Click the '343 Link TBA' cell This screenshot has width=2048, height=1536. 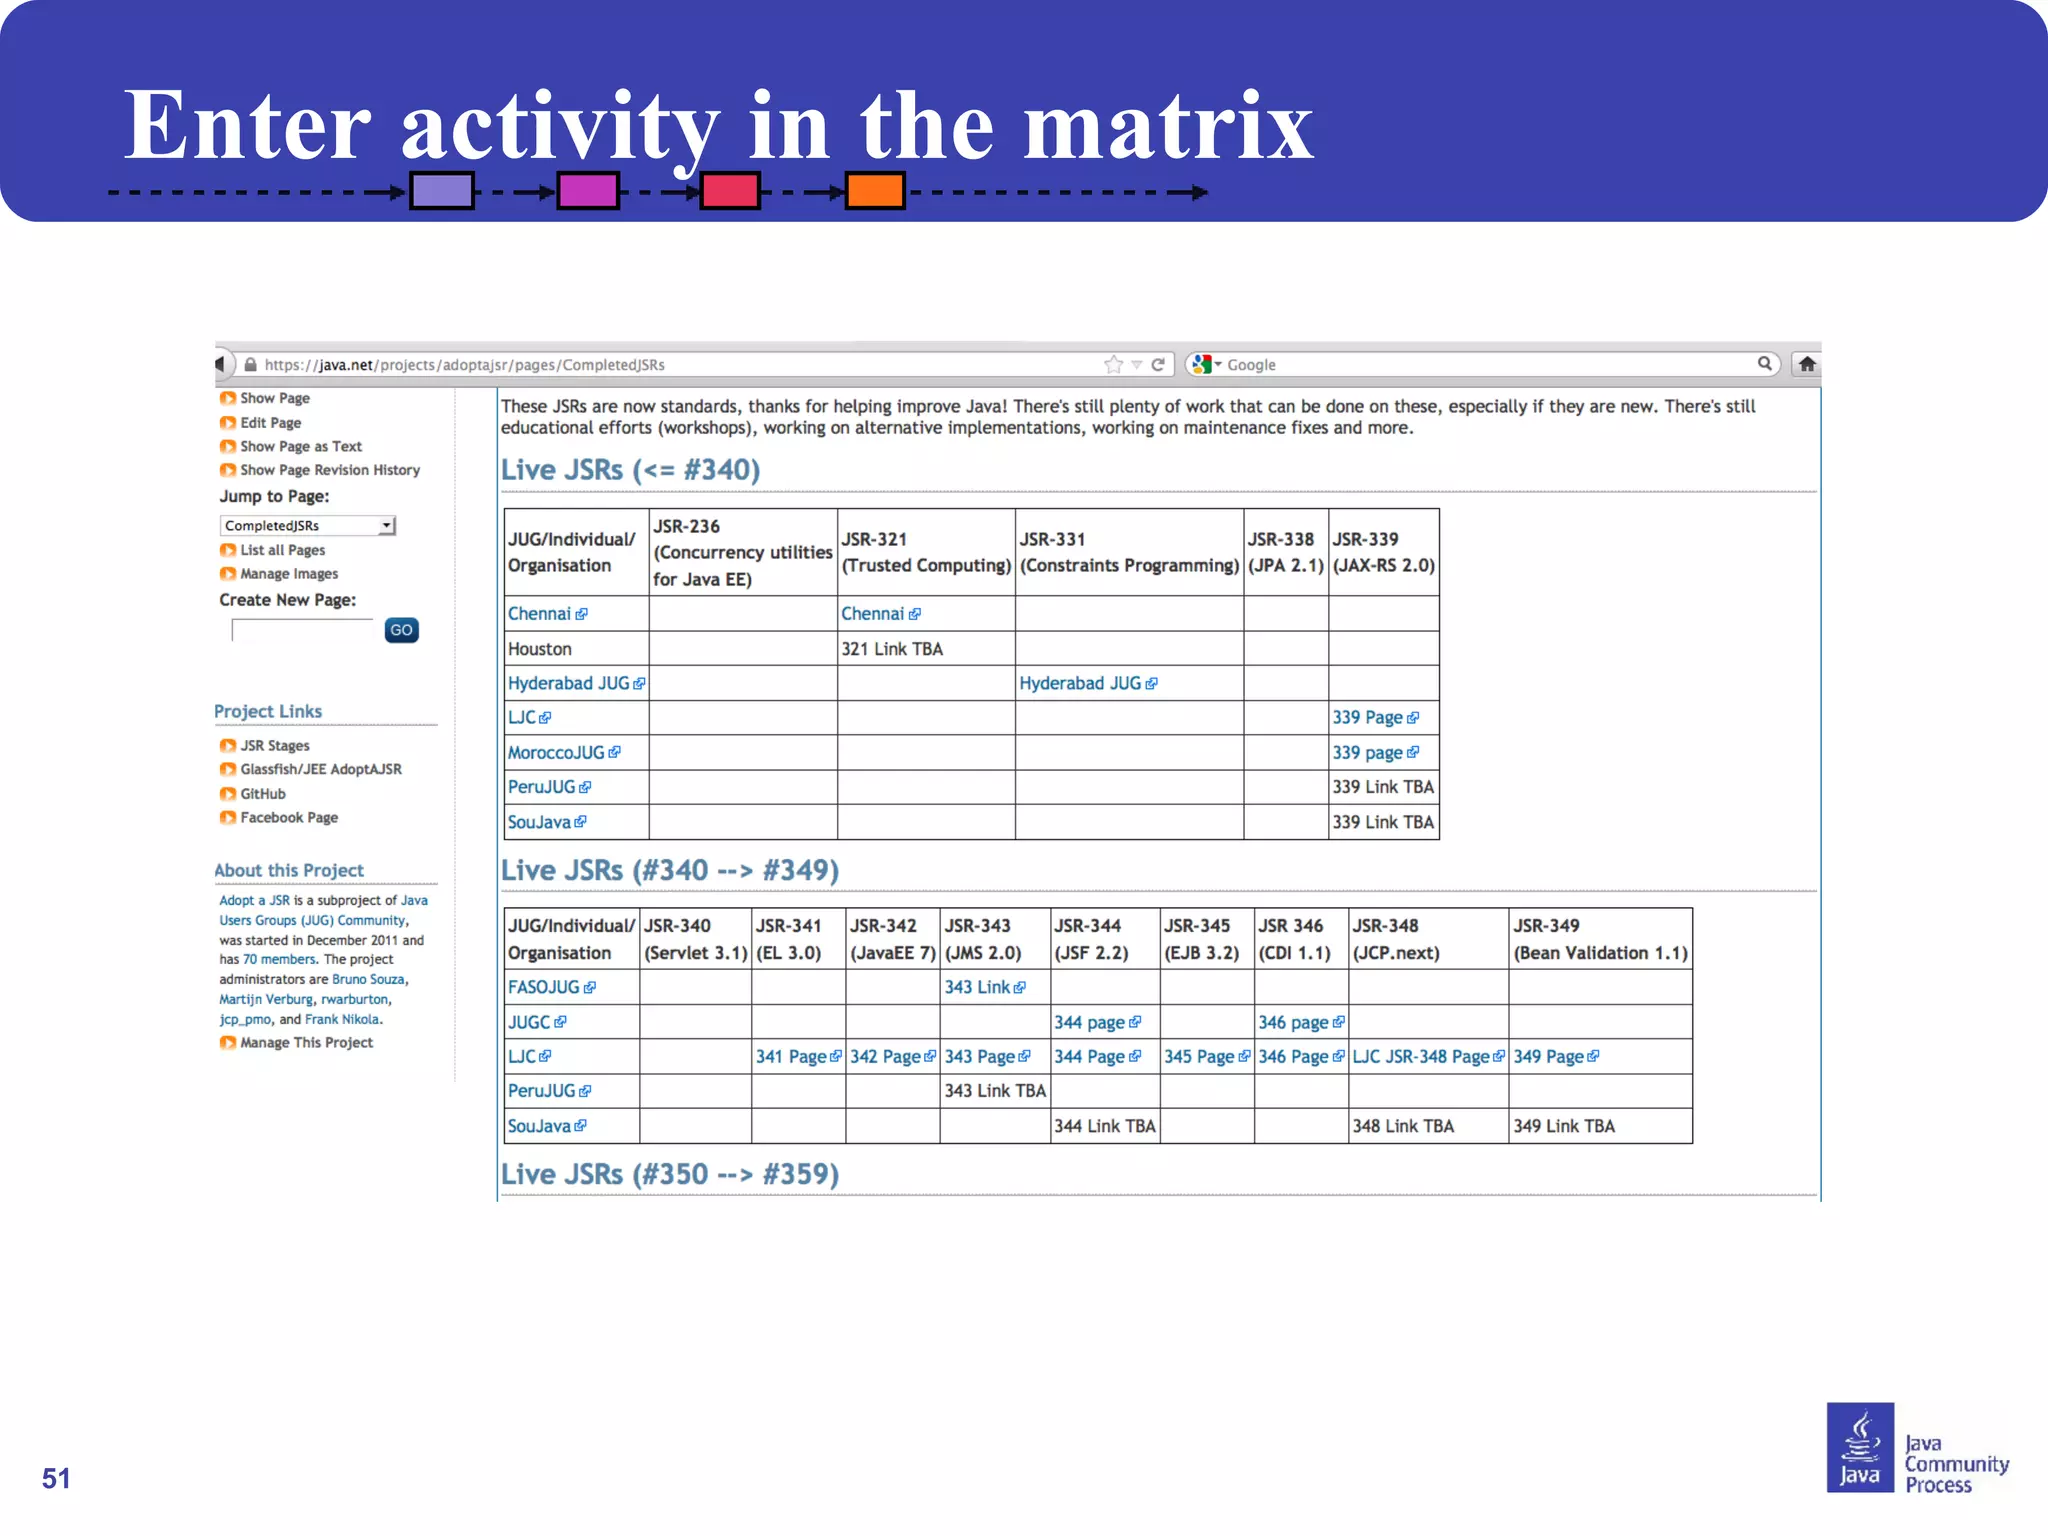point(995,1091)
